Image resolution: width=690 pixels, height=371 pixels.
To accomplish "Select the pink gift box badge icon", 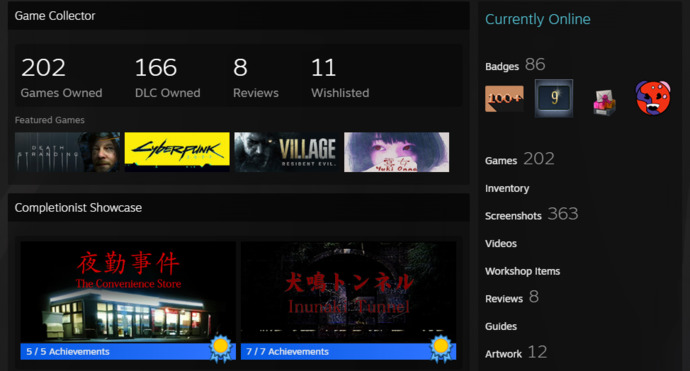I will click(604, 103).
